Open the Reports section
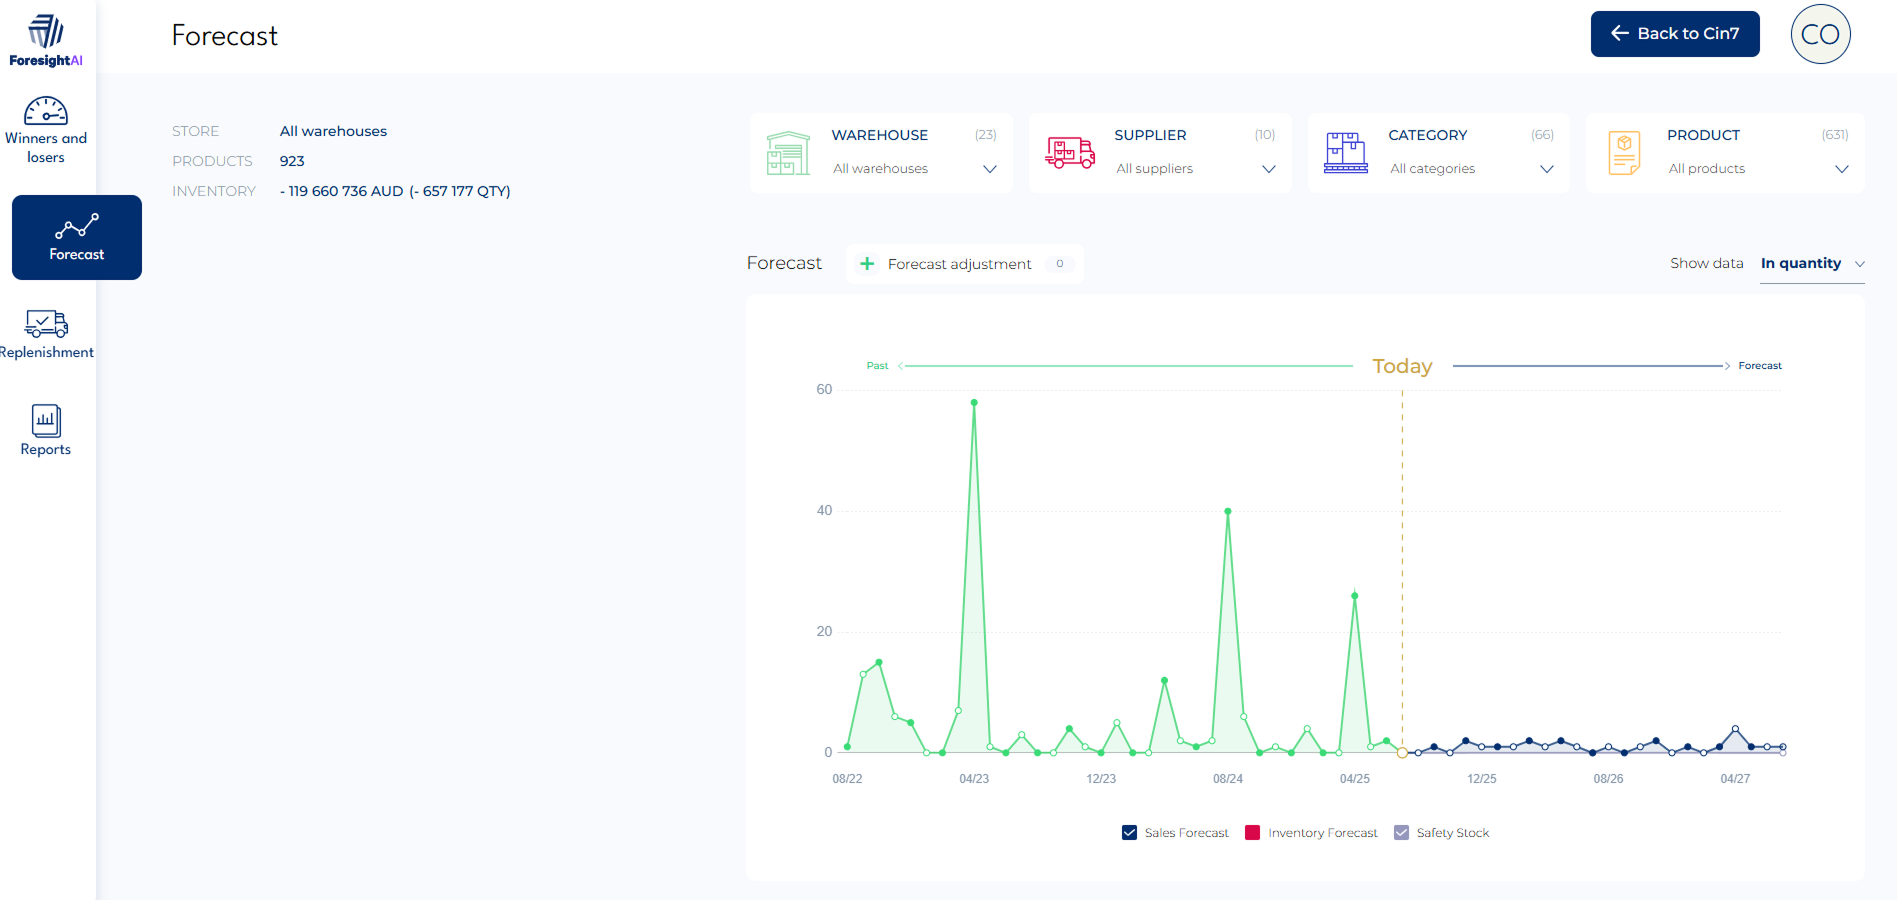This screenshot has width=1897, height=900. (x=45, y=430)
